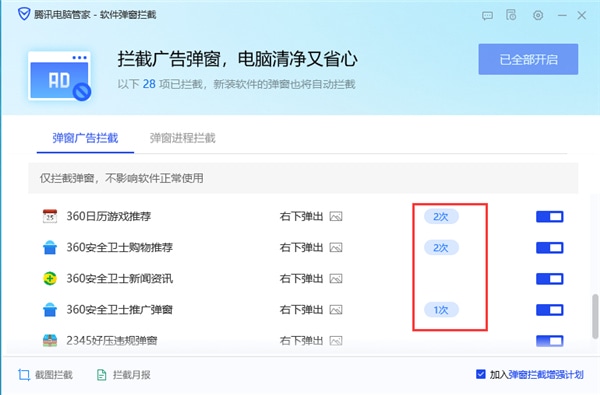Open the 拦截月报 report icon
This screenshot has width=600, height=395.
click(x=101, y=375)
